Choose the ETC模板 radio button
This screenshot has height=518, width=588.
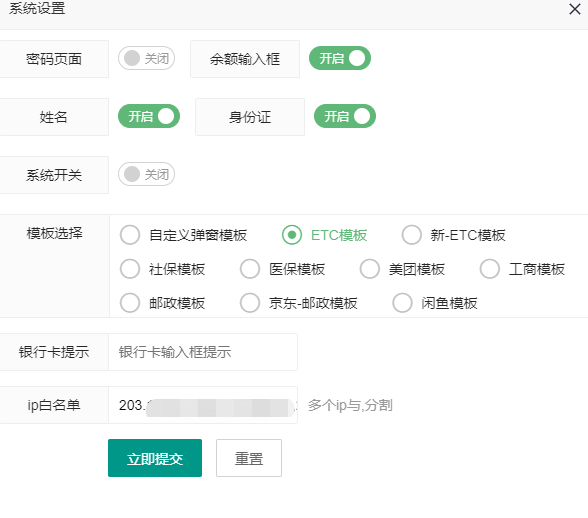click(325, 235)
